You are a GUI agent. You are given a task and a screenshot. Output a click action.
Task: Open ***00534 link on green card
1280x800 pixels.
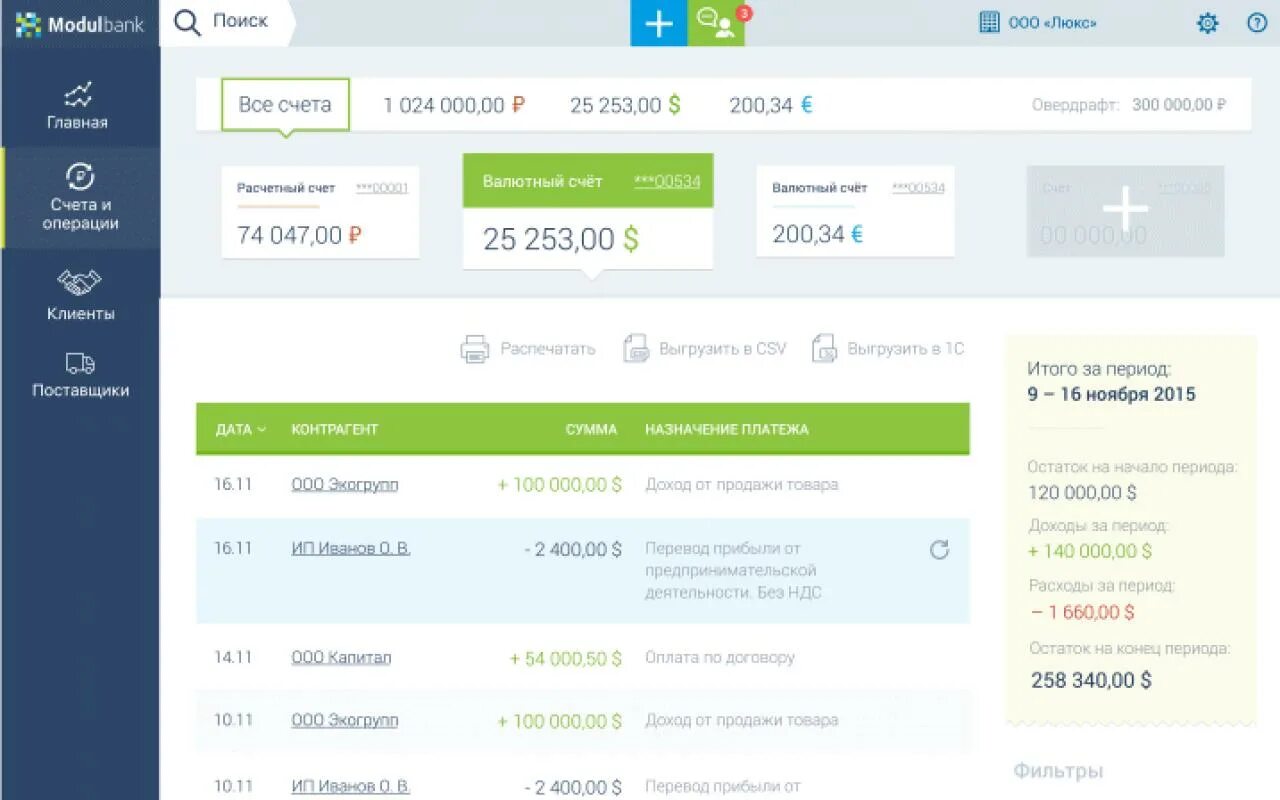pos(667,182)
